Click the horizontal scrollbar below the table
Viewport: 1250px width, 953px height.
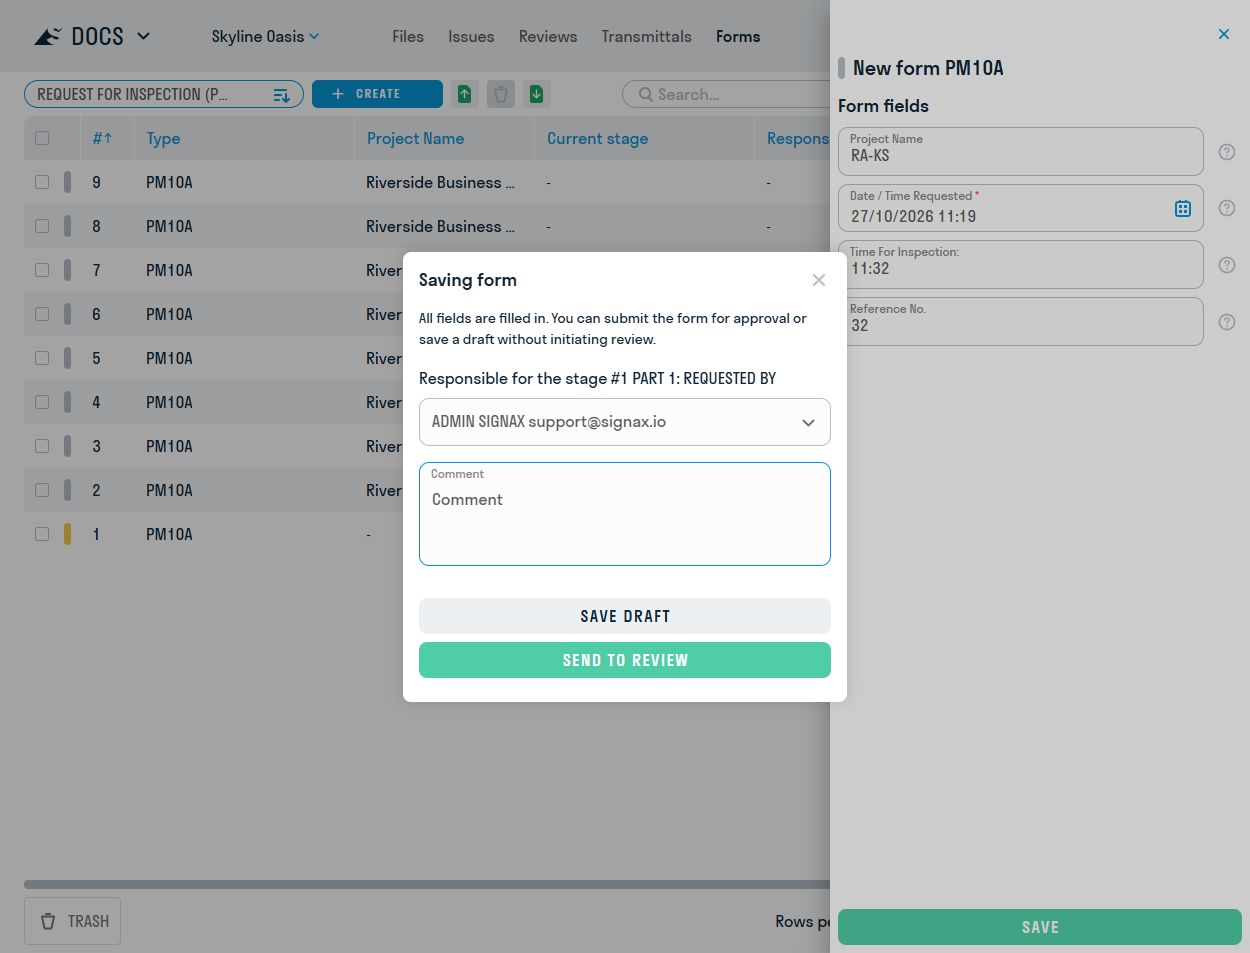pyautogui.click(x=427, y=884)
